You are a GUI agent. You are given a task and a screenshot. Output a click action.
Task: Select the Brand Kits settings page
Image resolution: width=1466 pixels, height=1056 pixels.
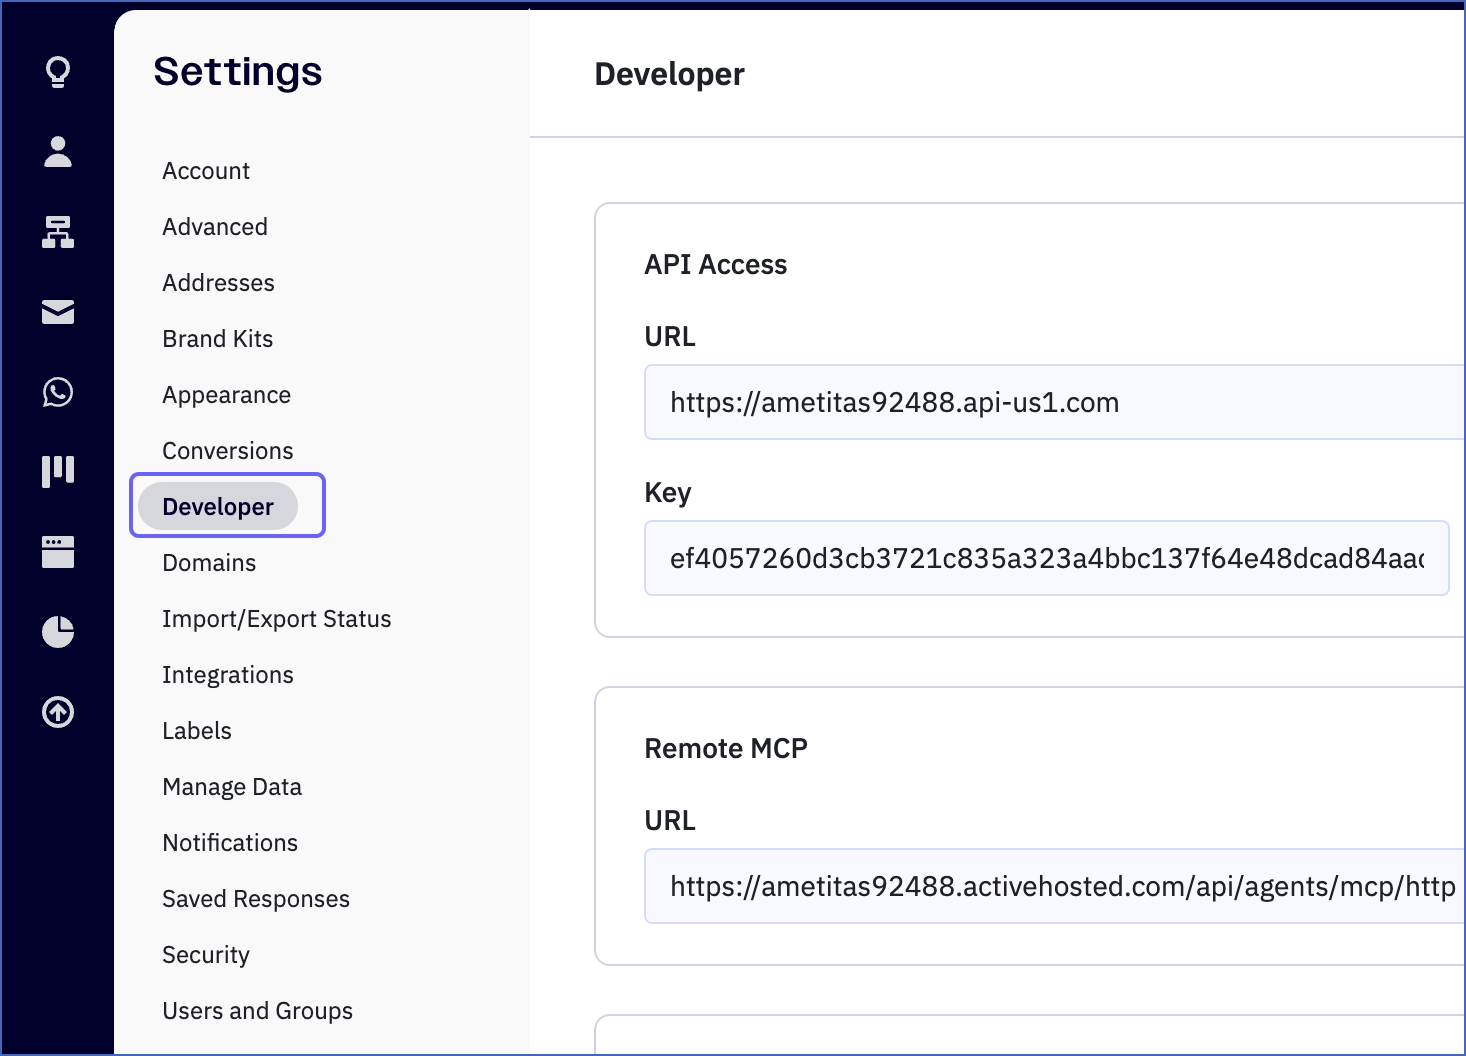coord(218,339)
